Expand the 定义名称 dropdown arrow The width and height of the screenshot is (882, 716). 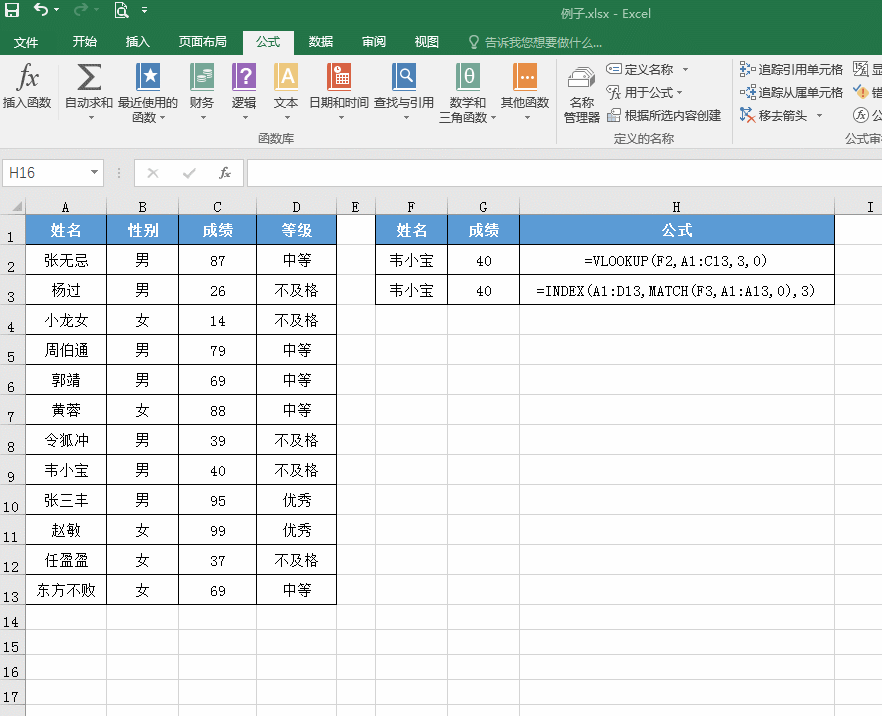685,70
